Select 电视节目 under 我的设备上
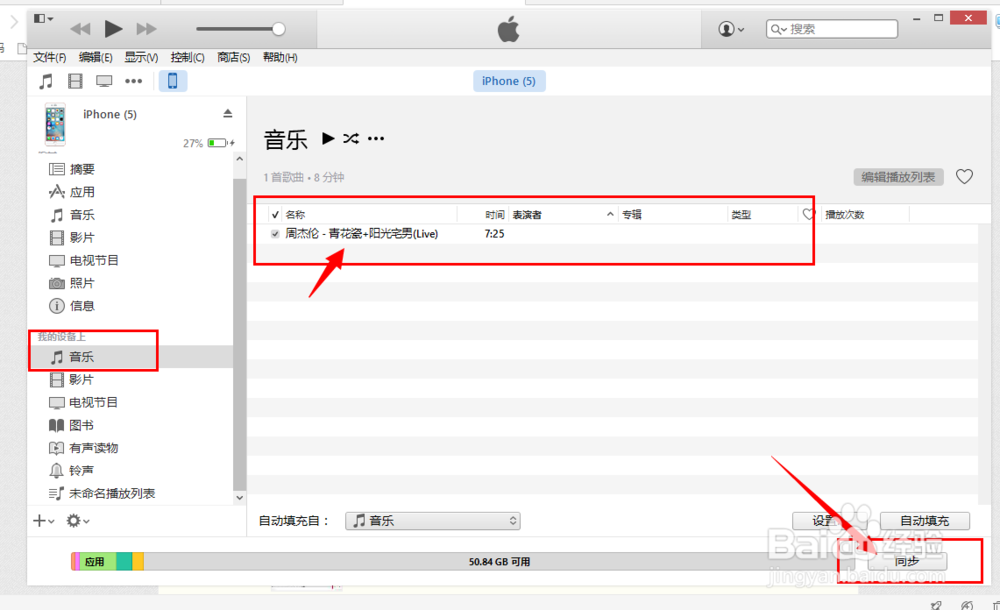Image resolution: width=1000 pixels, height=610 pixels. [x=84, y=403]
